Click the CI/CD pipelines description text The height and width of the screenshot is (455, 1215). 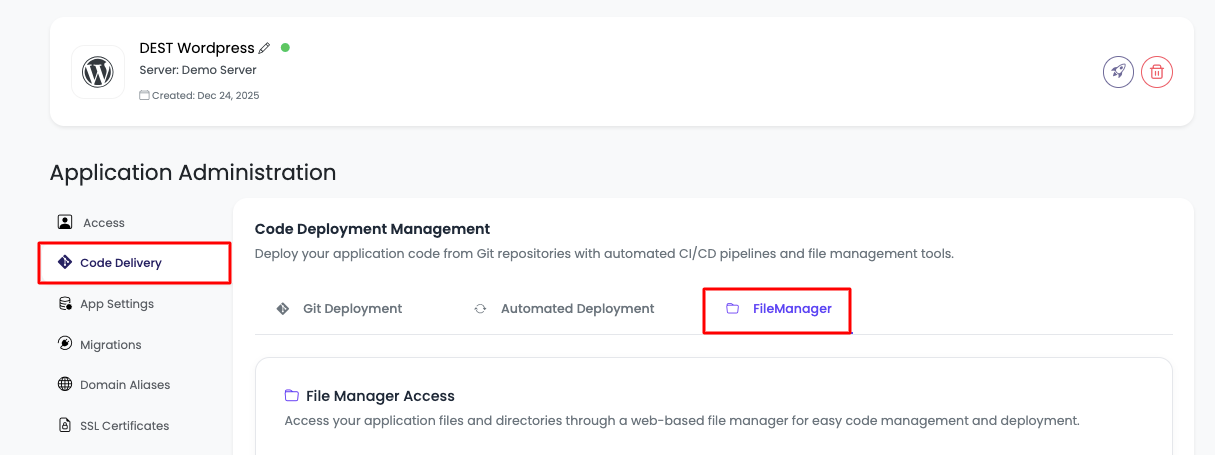click(604, 254)
